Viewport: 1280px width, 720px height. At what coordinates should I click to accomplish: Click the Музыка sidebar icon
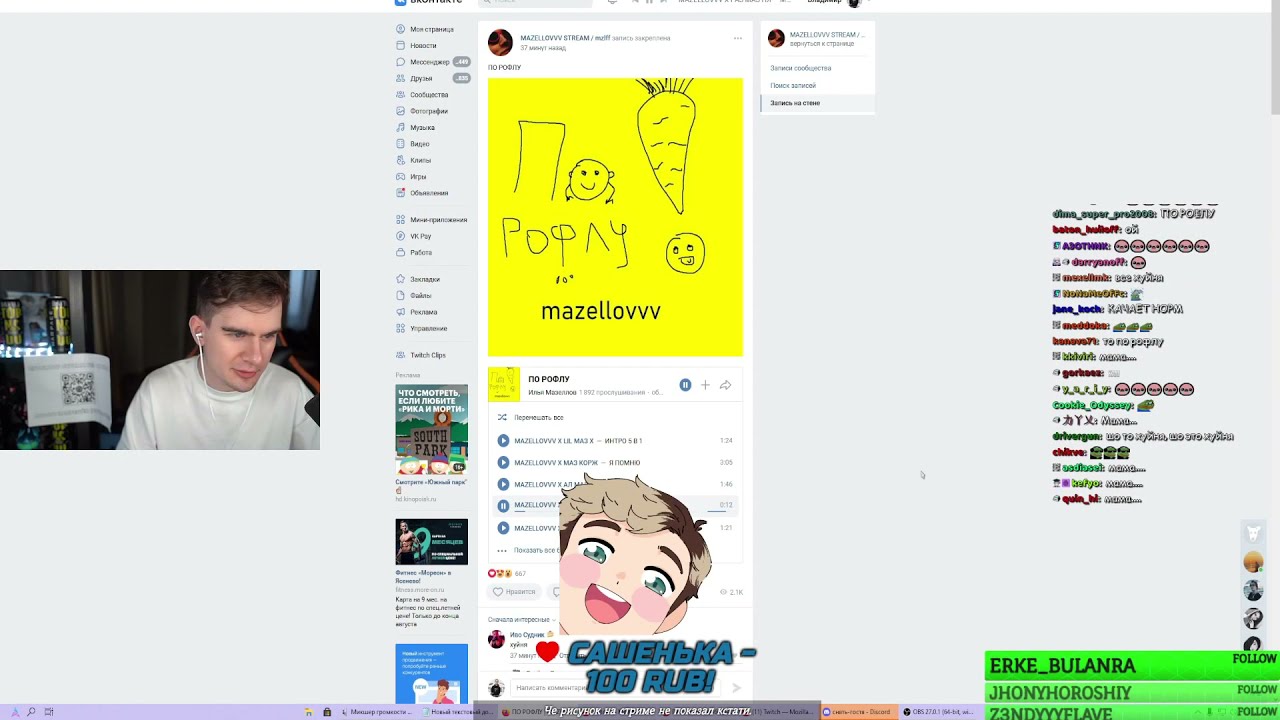401,127
